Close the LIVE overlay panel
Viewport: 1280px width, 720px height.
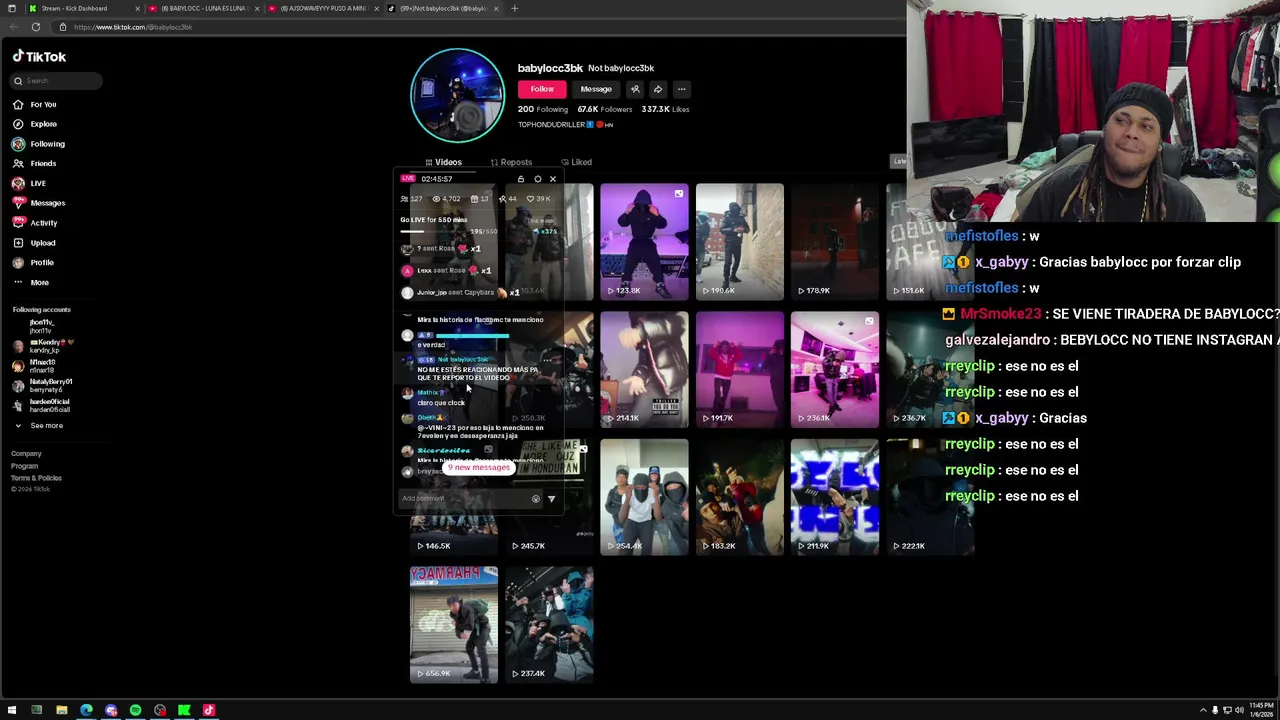point(552,179)
